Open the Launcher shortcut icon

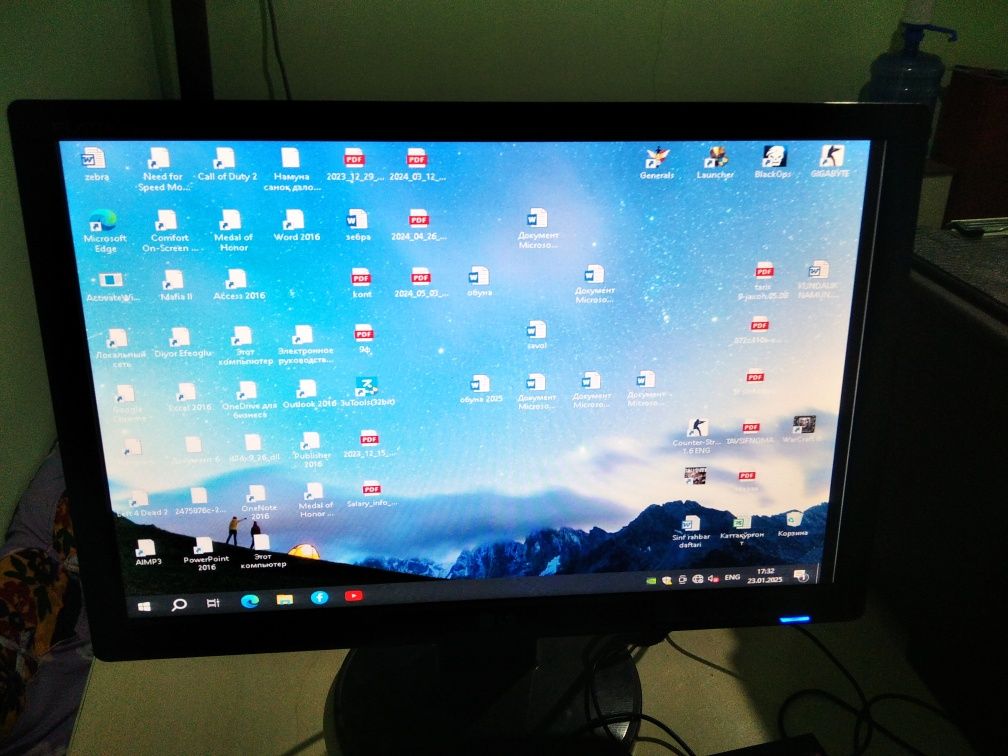[x=715, y=163]
